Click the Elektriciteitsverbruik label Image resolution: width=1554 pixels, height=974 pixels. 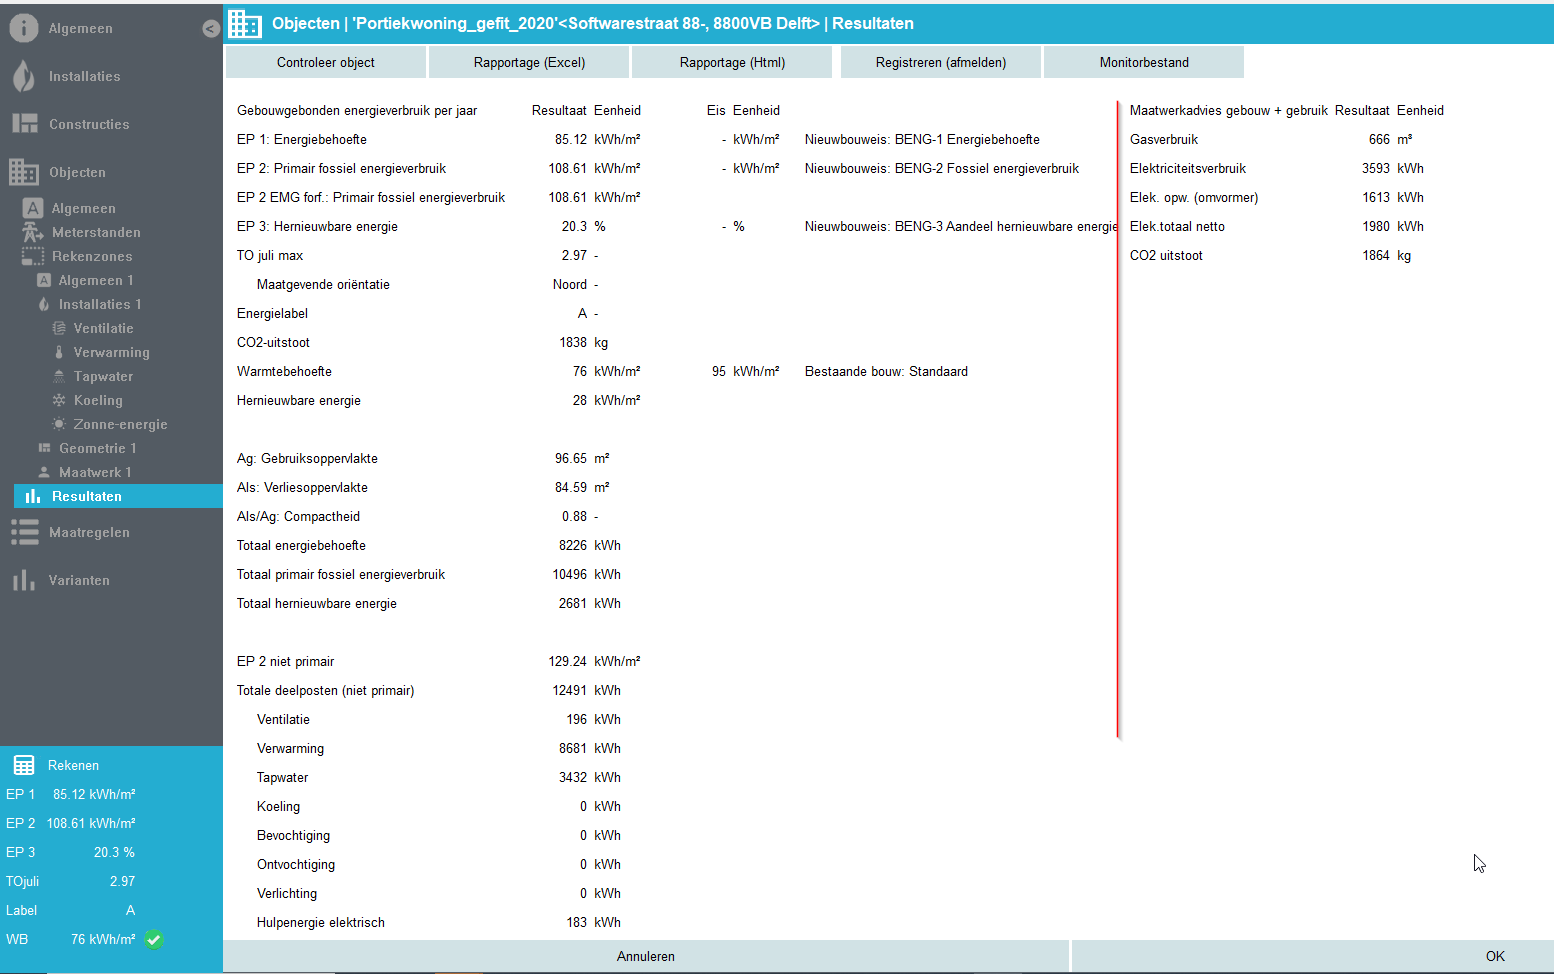[1188, 168]
